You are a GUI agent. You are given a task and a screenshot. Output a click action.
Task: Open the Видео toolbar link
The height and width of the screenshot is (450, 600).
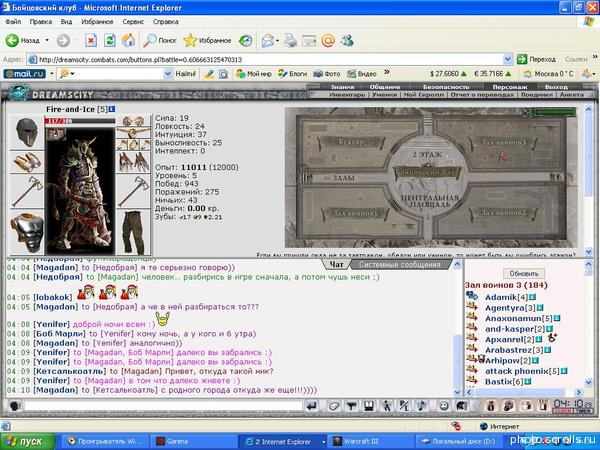[x=362, y=74]
